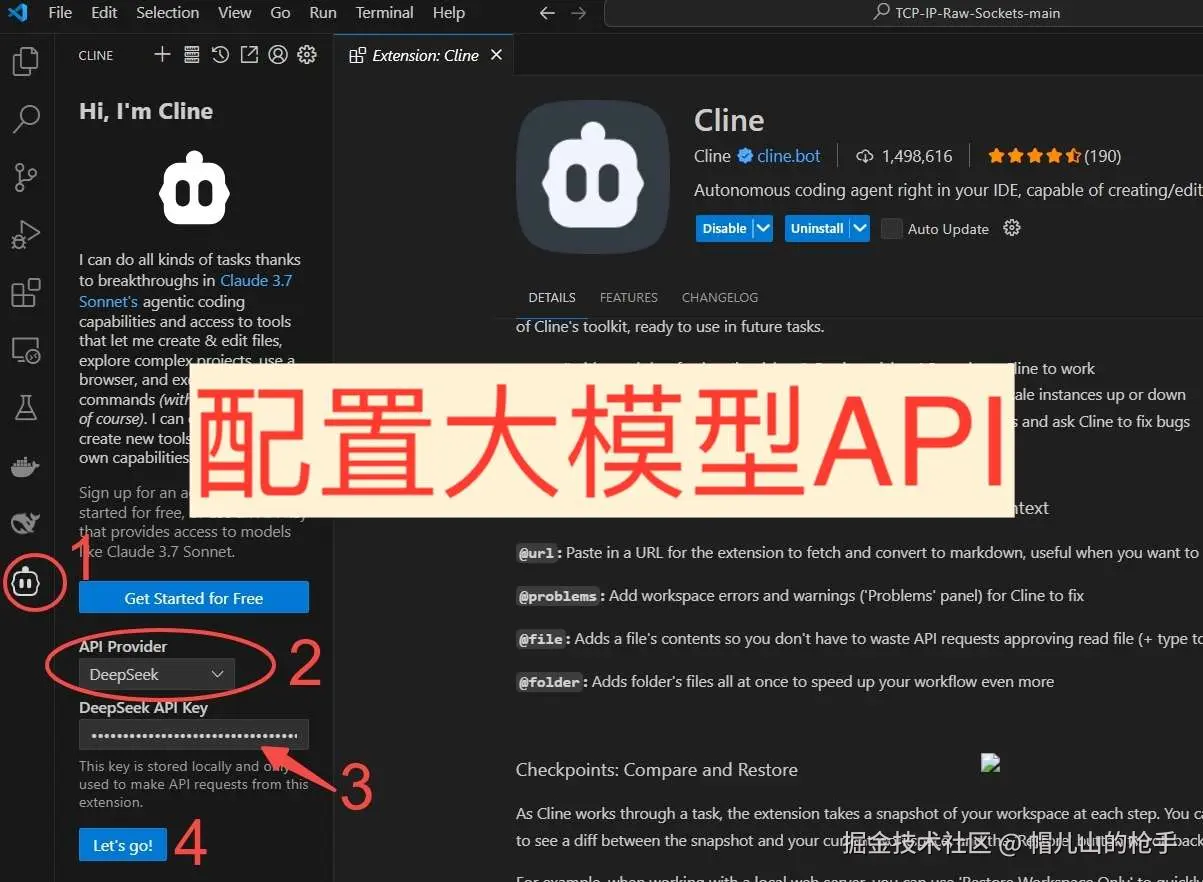
Task: Open the cline.bot publisher link
Action: (789, 156)
